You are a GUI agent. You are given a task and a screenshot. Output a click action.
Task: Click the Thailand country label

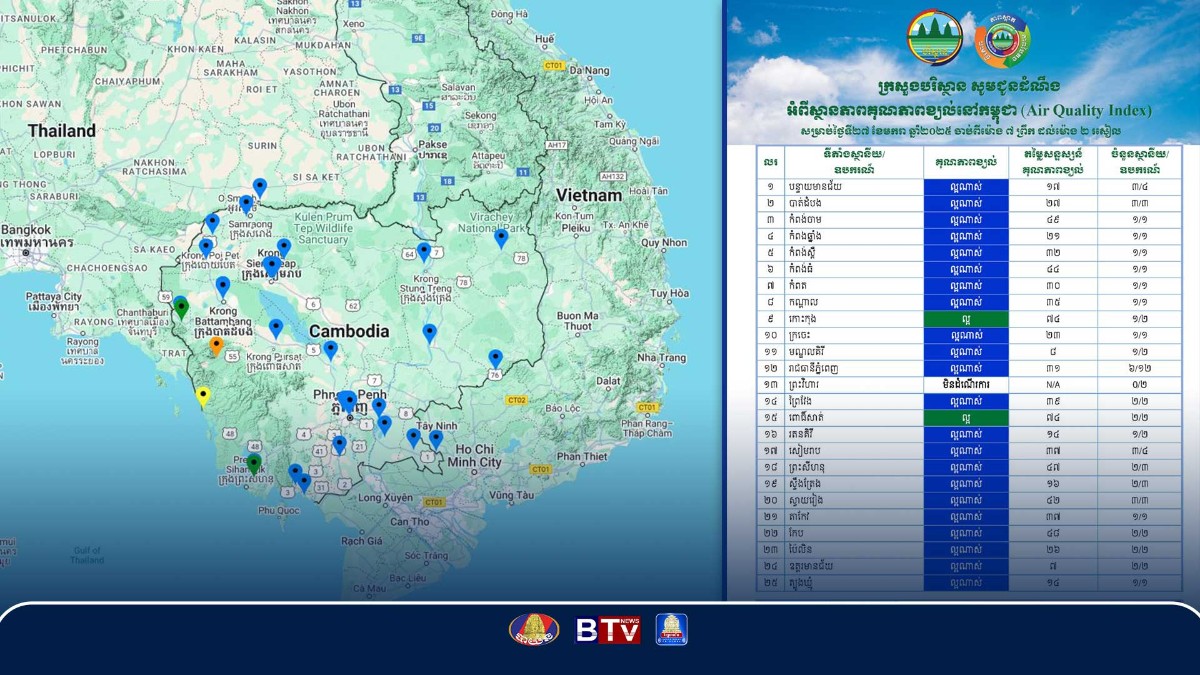[x=62, y=131]
